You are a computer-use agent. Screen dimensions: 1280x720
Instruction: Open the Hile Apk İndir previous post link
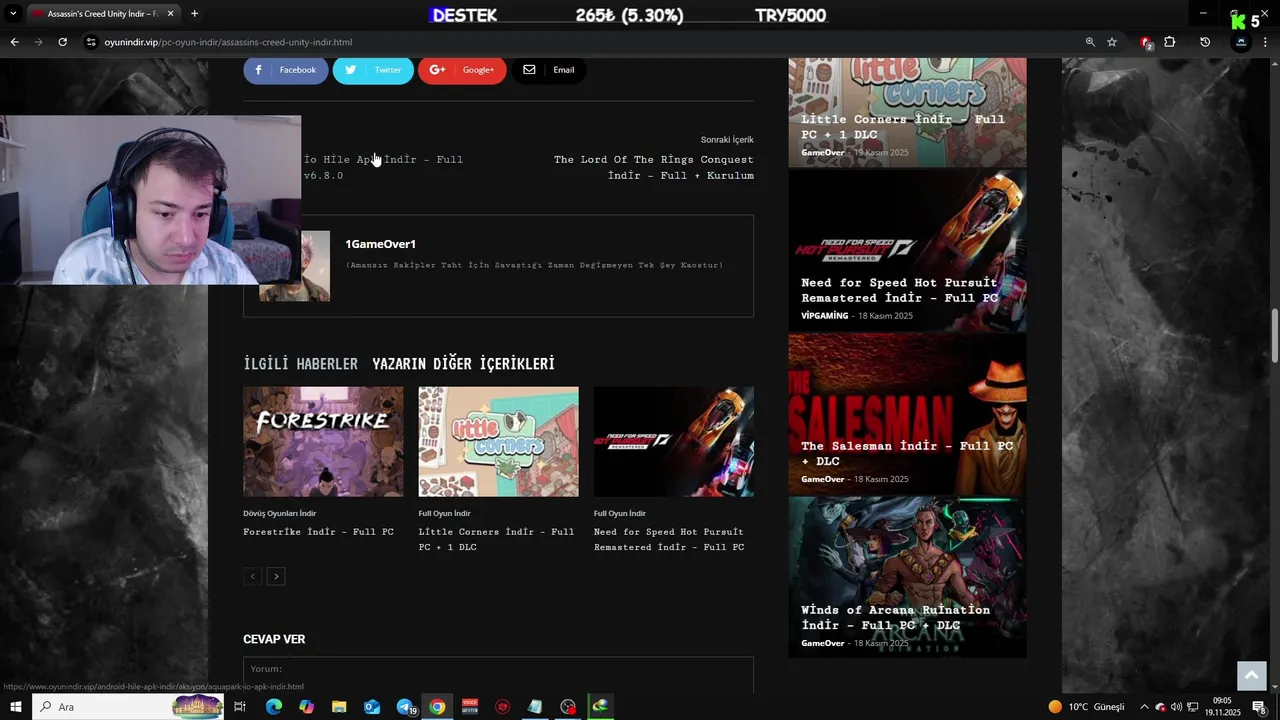383,167
